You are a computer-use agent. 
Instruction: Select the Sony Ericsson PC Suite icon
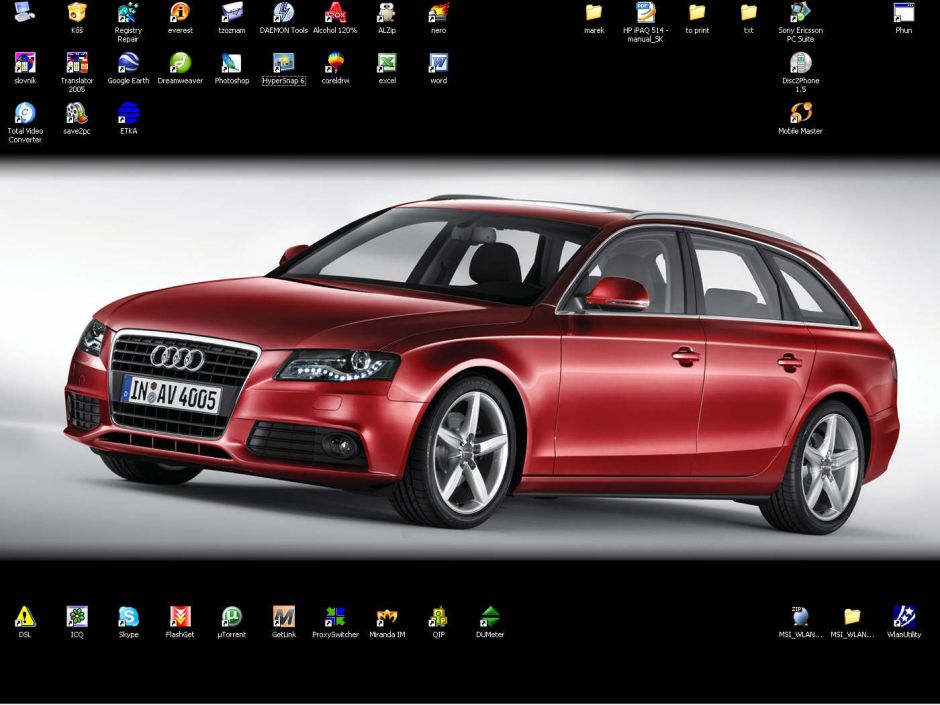pyautogui.click(x=800, y=13)
